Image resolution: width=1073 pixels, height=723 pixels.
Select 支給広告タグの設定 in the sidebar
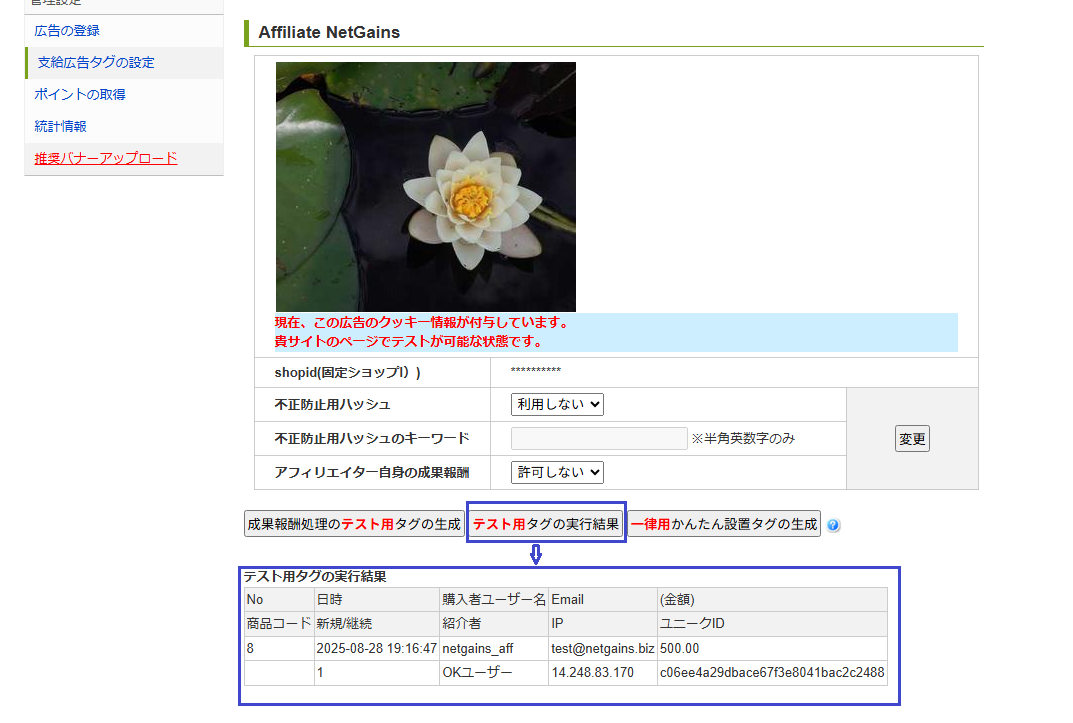pyautogui.click(x=96, y=63)
